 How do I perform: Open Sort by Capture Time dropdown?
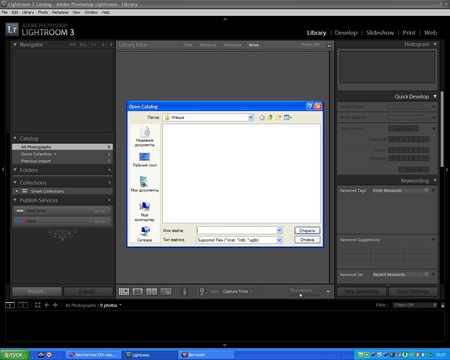(x=238, y=292)
